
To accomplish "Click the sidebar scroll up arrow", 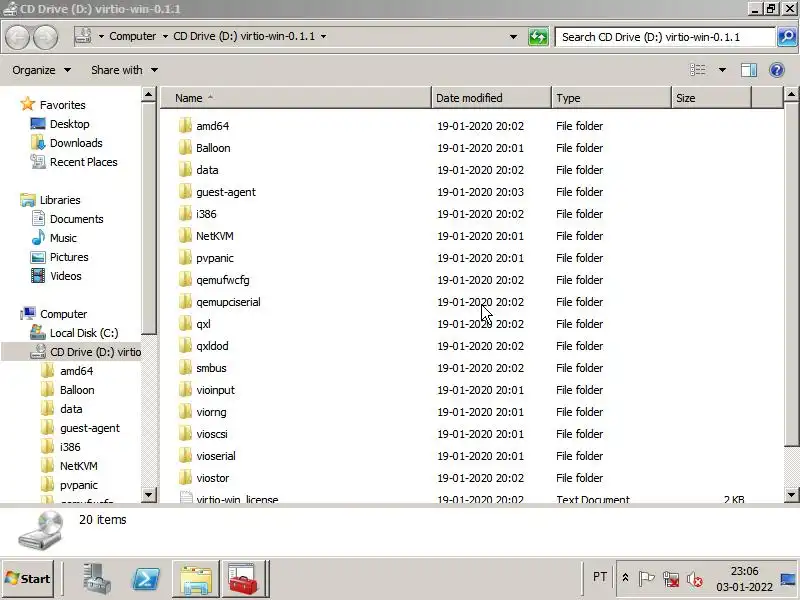I will (x=148, y=94).
